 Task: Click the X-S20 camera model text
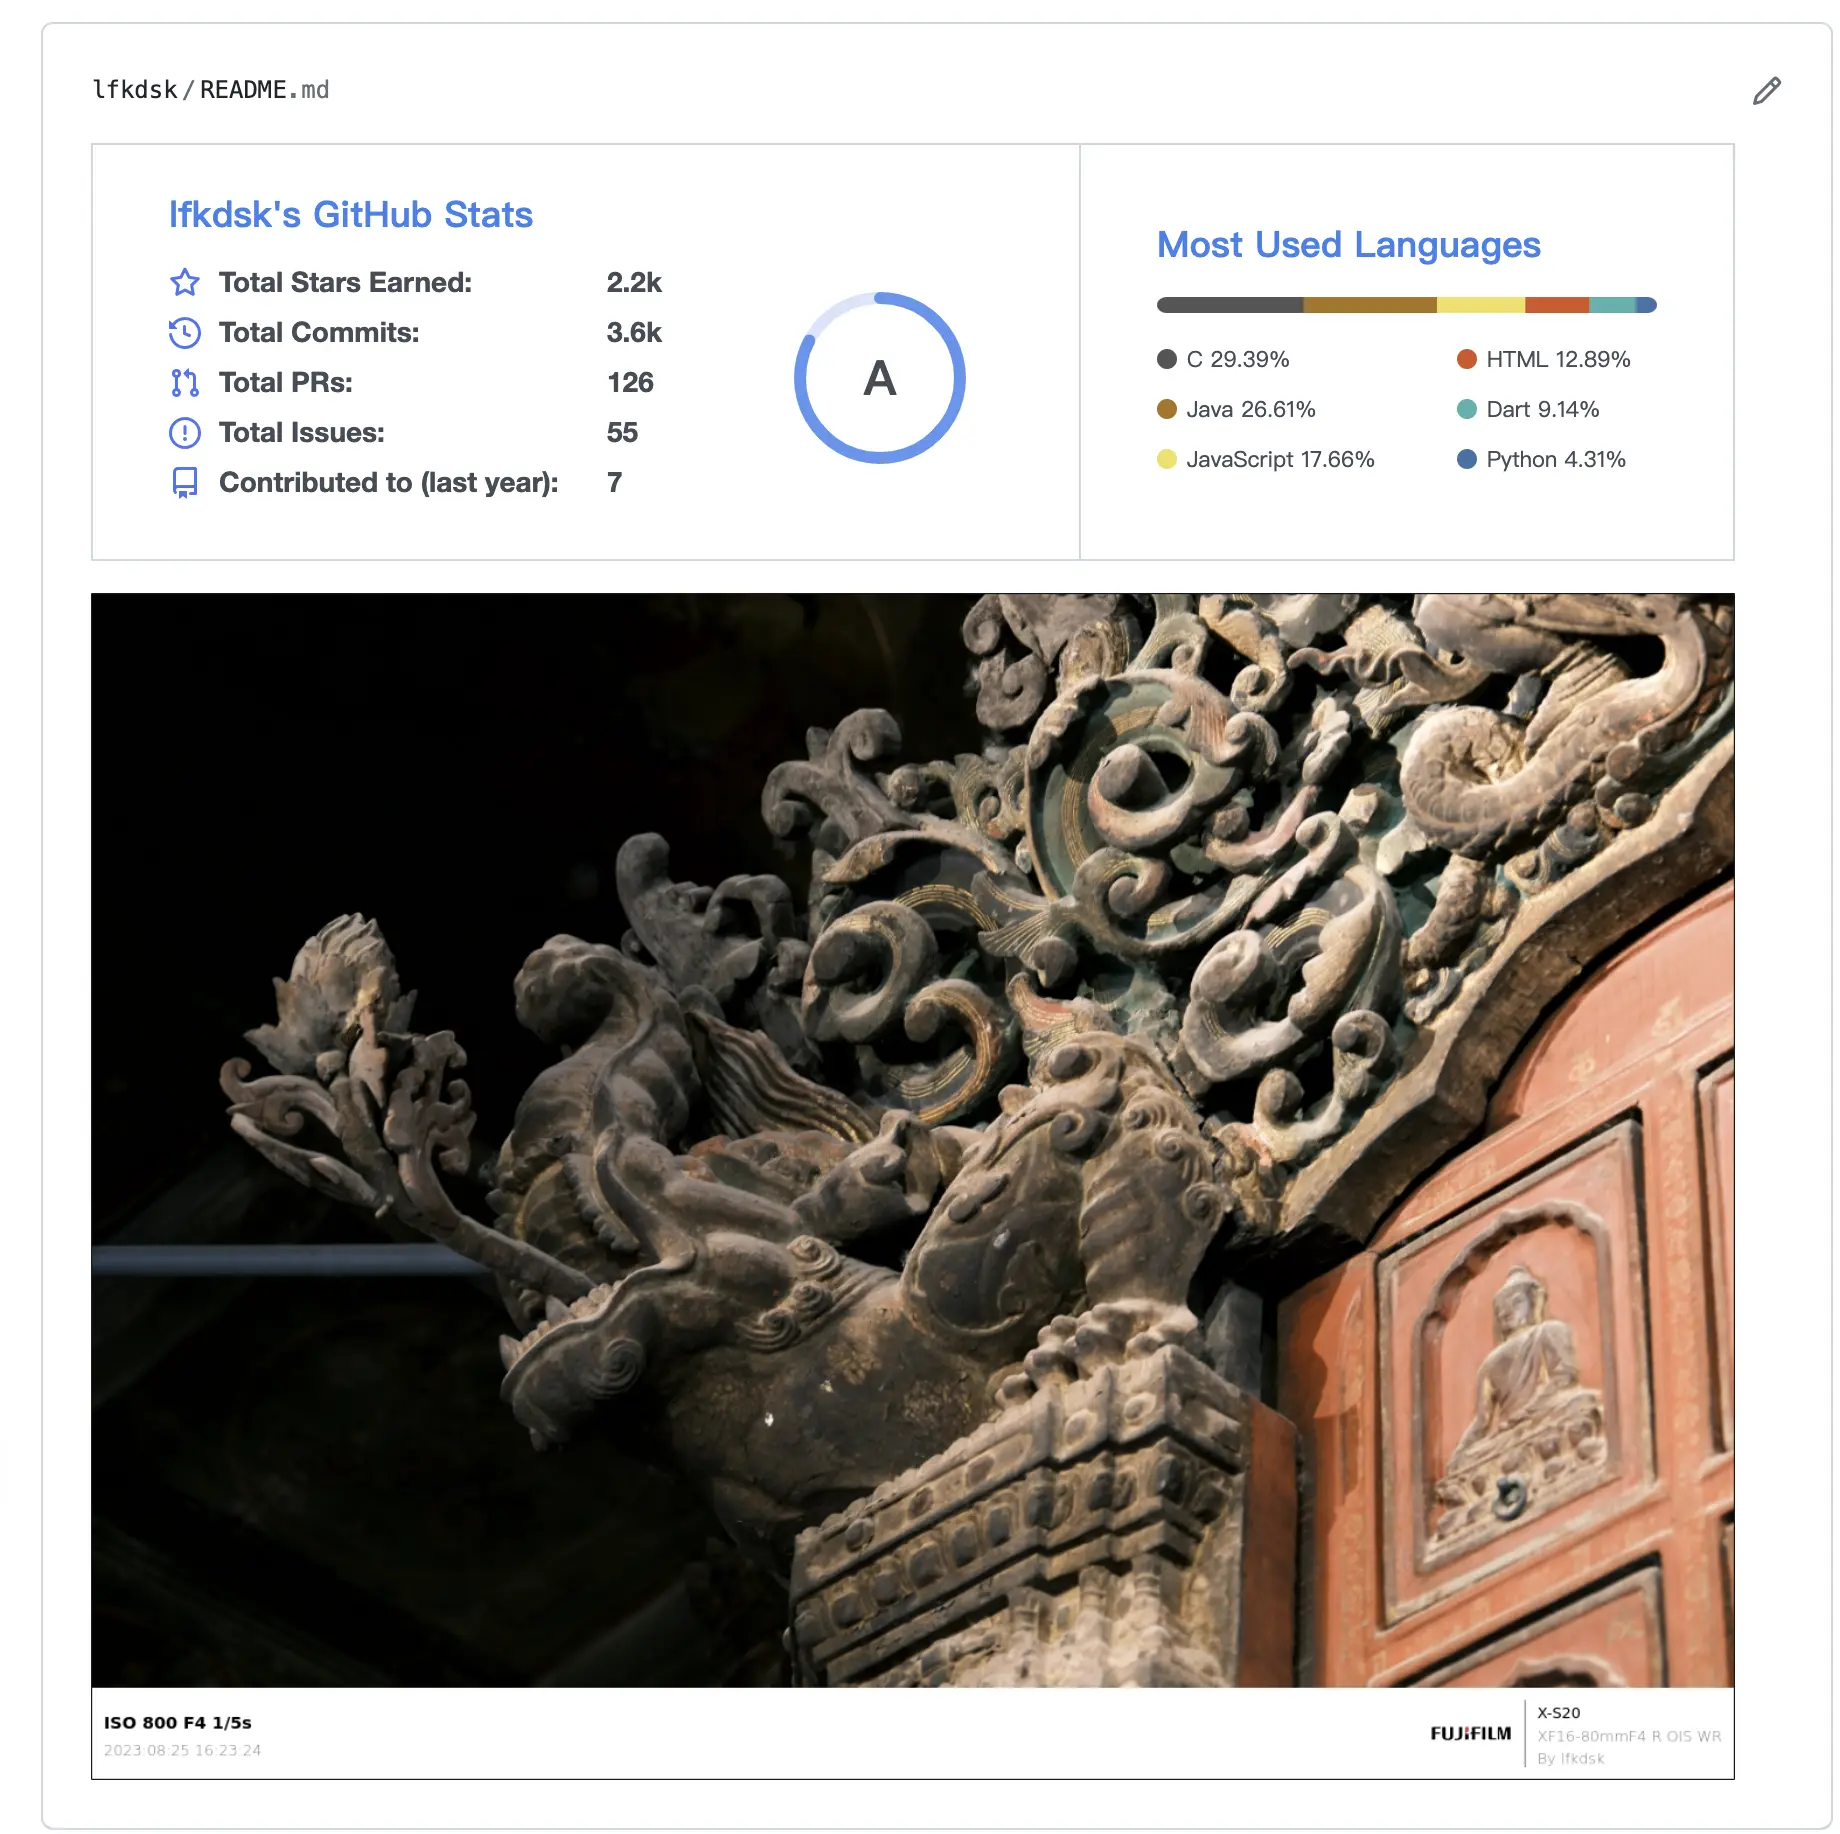(x=1559, y=1713)
